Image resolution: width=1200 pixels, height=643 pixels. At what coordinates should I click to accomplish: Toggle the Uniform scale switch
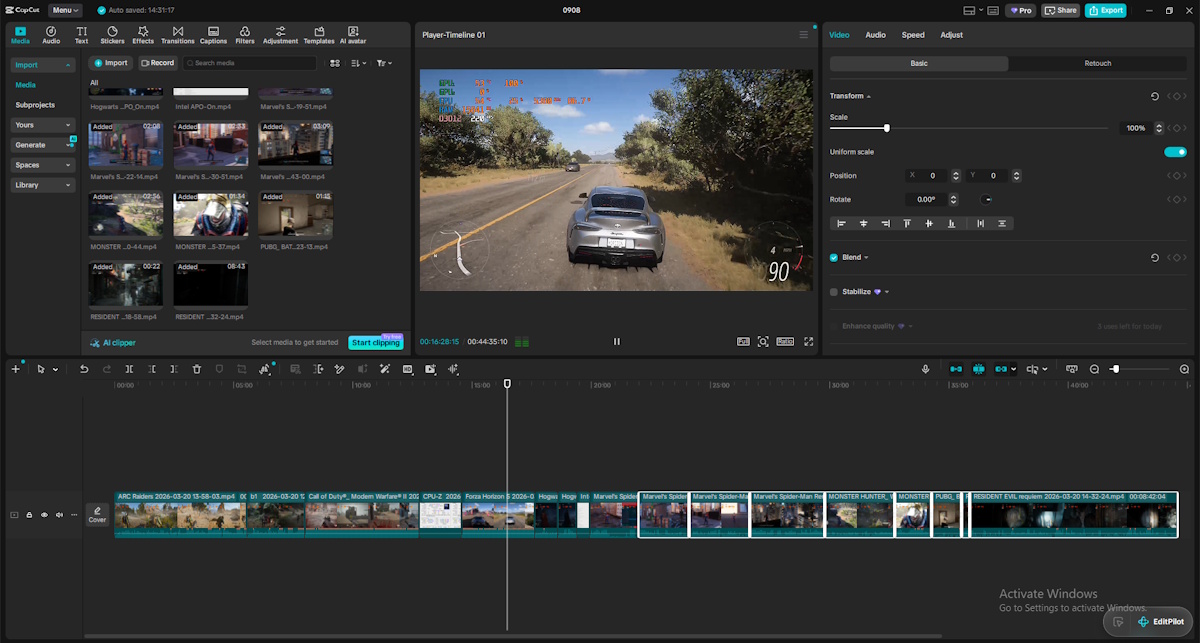pos(1175,152)
